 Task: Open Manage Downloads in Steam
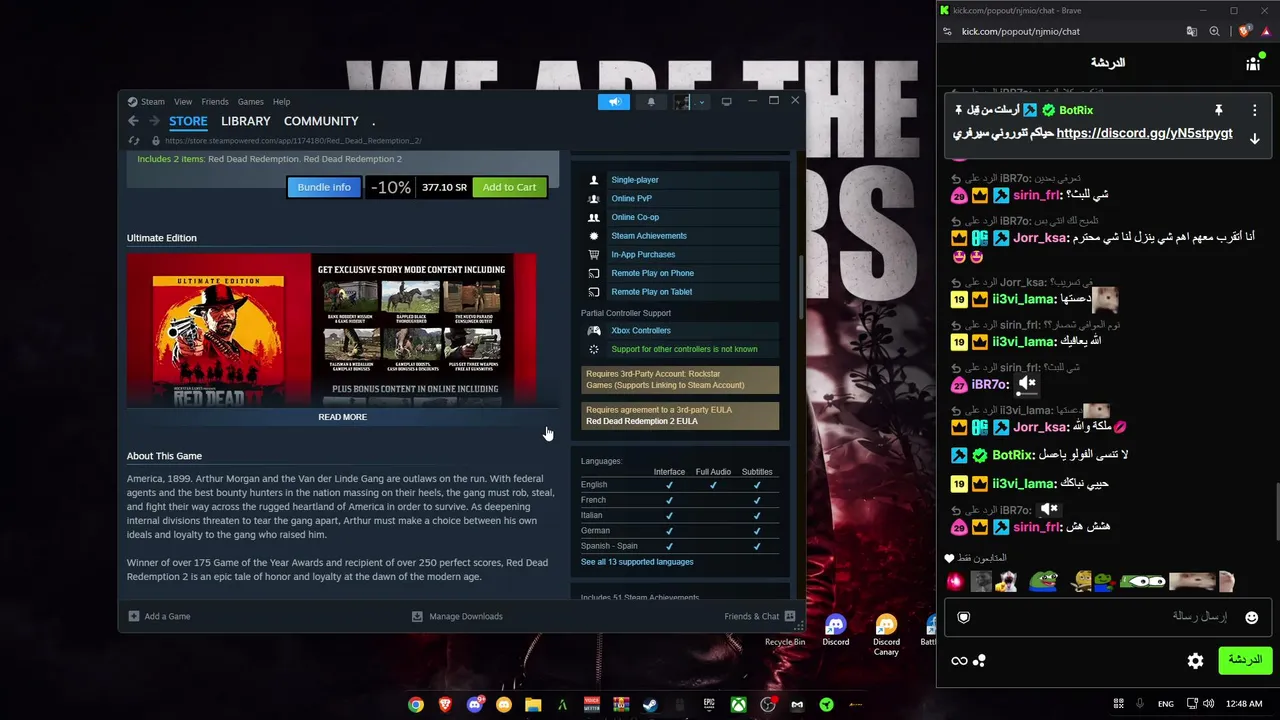click(457, 616)
